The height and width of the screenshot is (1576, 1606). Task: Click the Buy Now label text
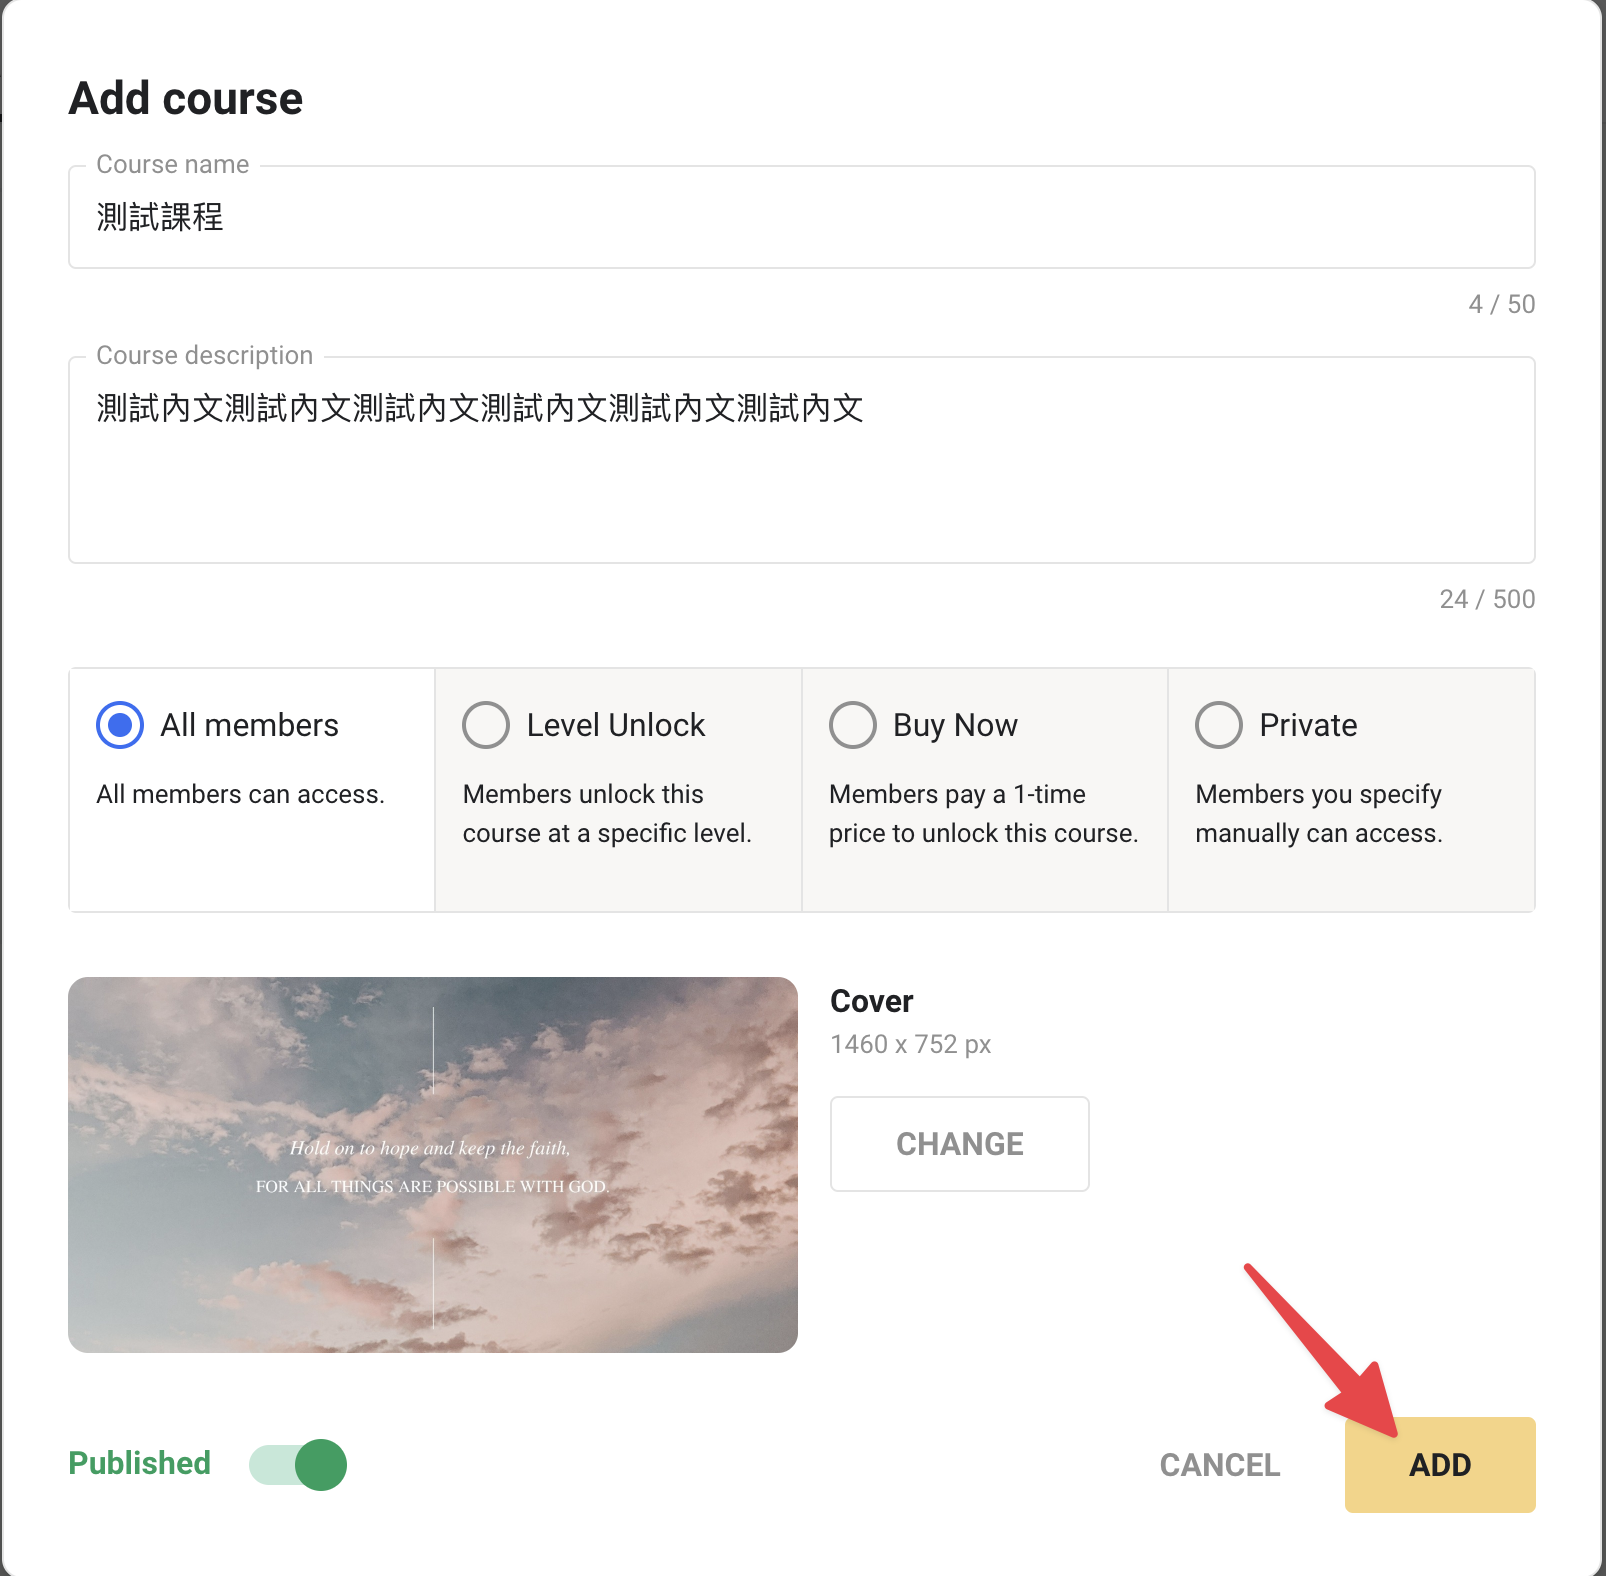tap(956, 725)
